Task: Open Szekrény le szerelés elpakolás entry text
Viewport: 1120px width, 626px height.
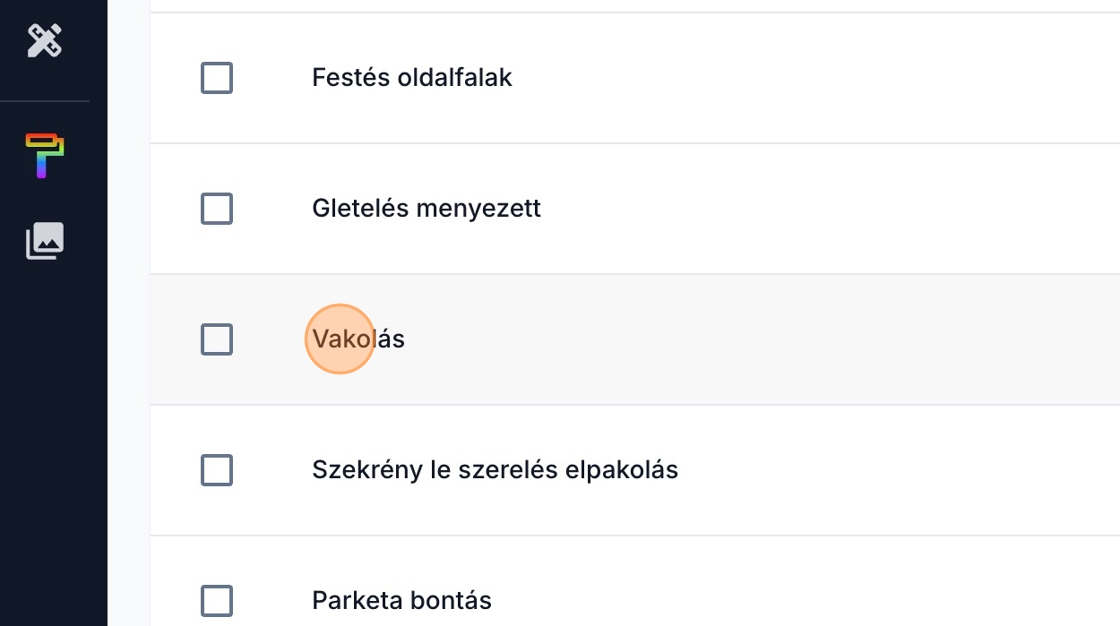Action: 495,470
